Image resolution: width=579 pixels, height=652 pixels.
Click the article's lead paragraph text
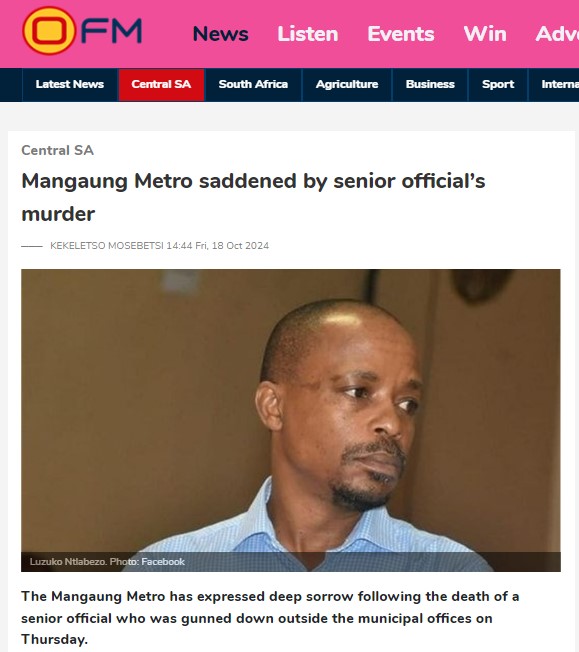[270, 618]
